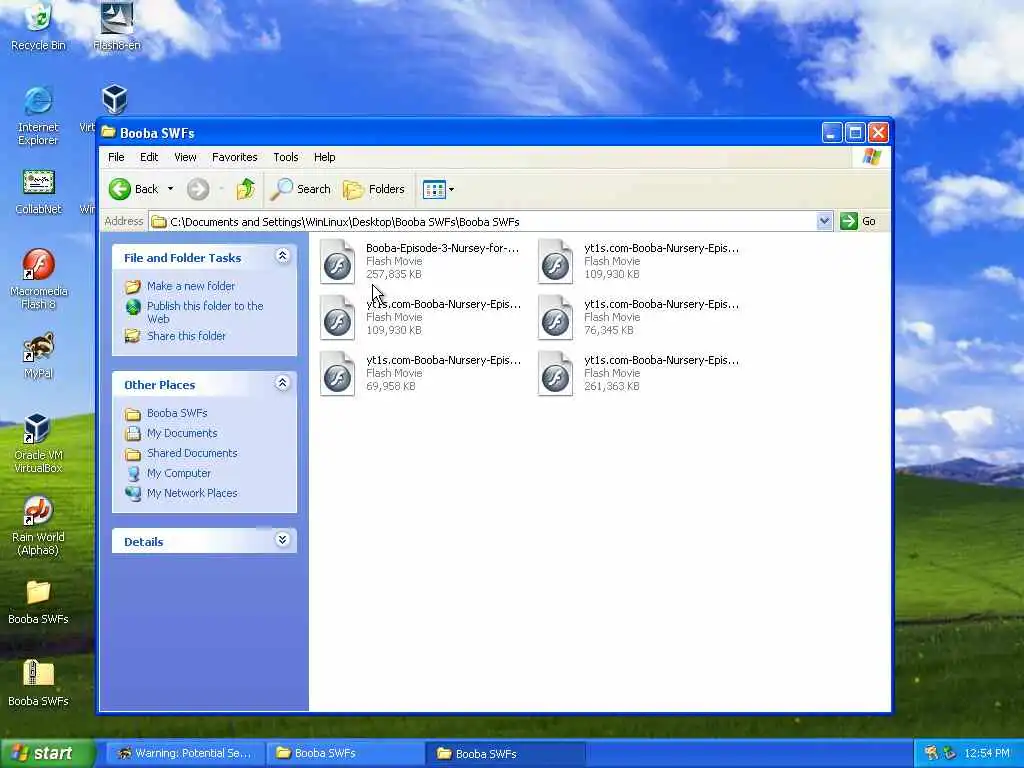Open the File menu
The width and height of the screenshot is (1024, 768).
click(116, 157)
